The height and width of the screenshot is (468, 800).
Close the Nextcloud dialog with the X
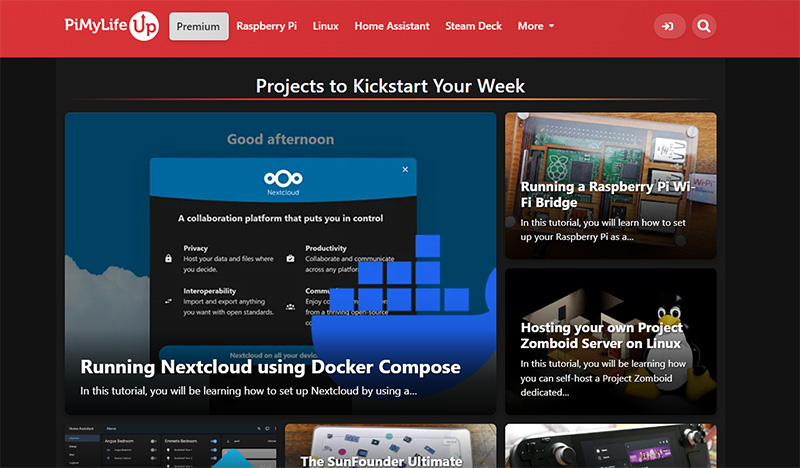(x=405, y=169)
